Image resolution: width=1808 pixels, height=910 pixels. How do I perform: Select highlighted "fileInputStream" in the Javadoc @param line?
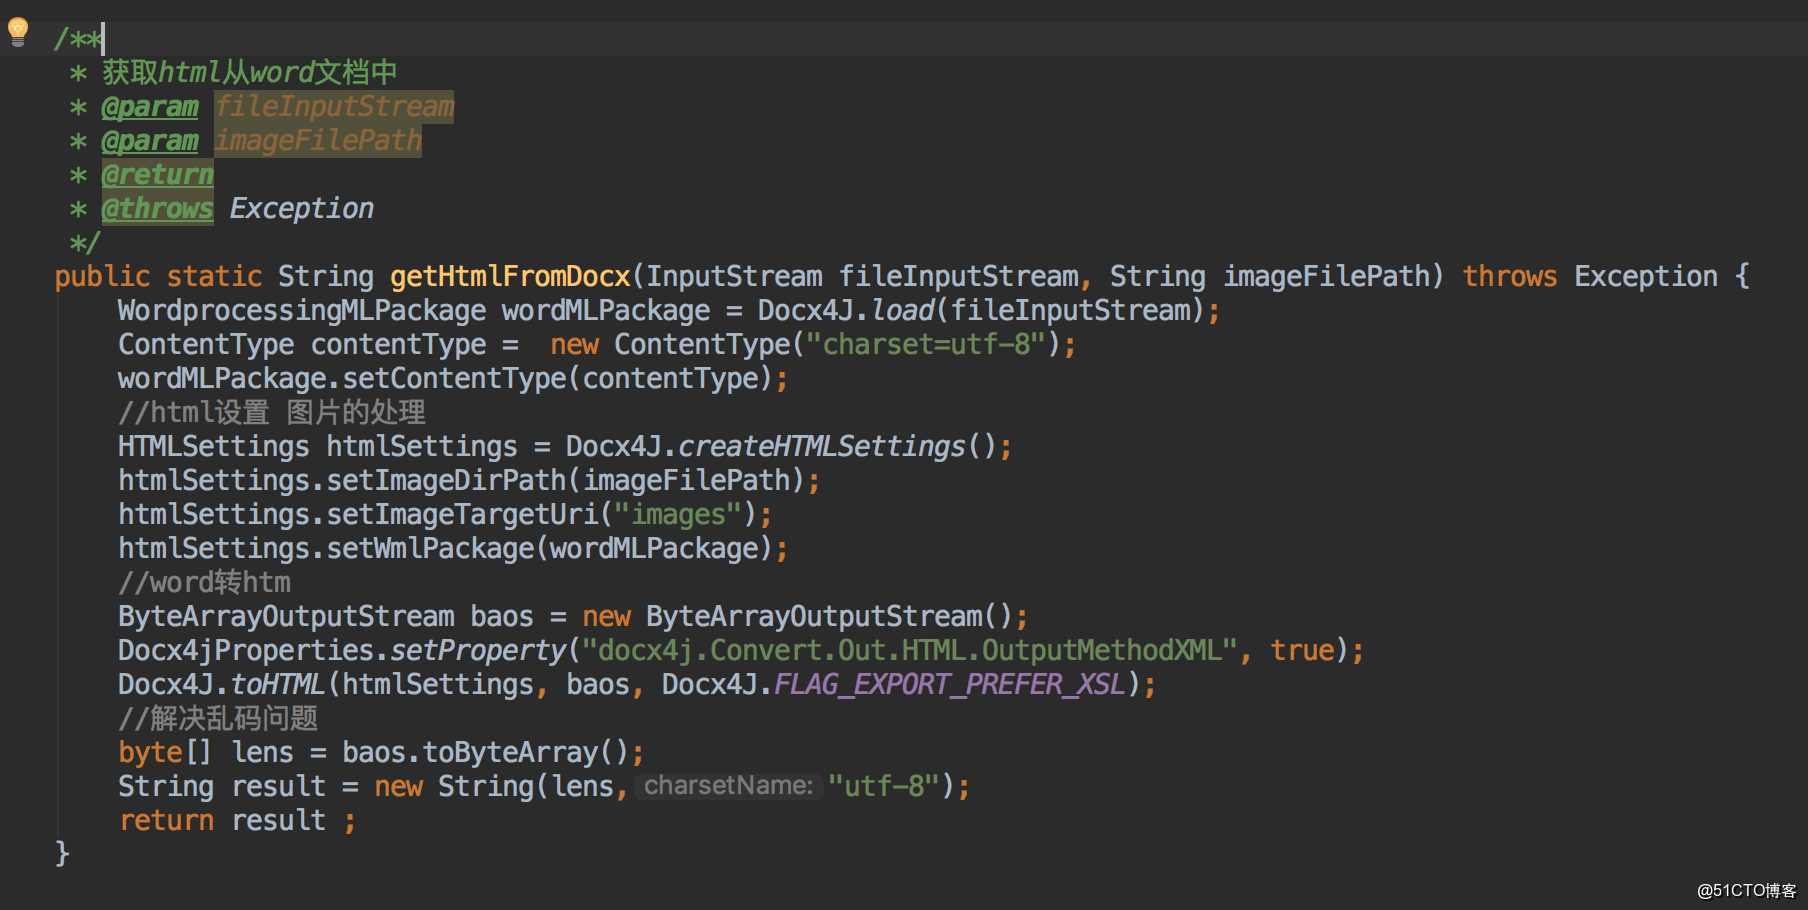point(334,106)
